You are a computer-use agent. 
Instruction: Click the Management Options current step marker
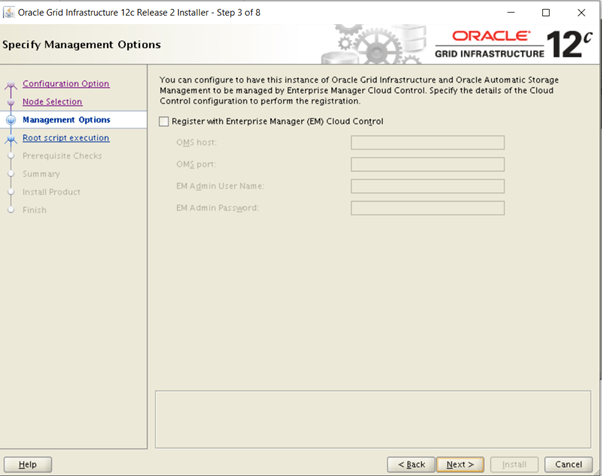click(x=11, y=120)
